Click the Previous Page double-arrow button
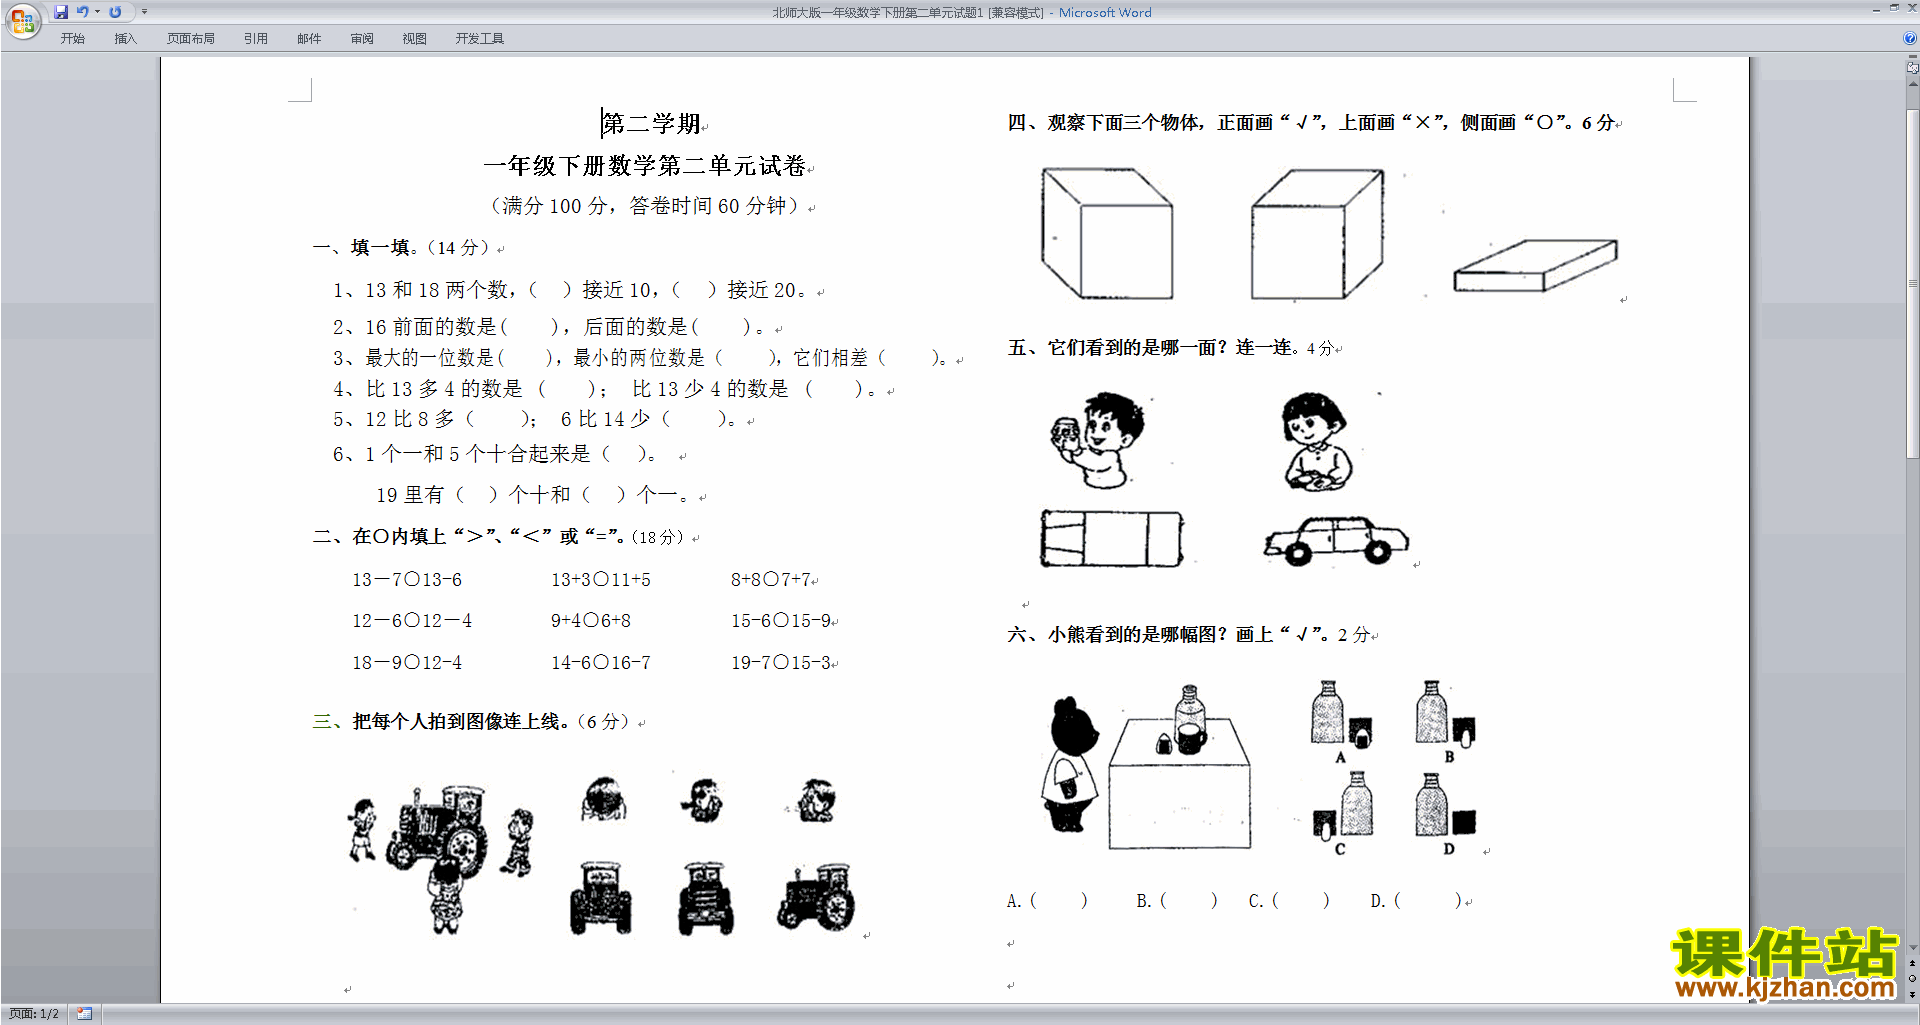 click(1913, 963)
